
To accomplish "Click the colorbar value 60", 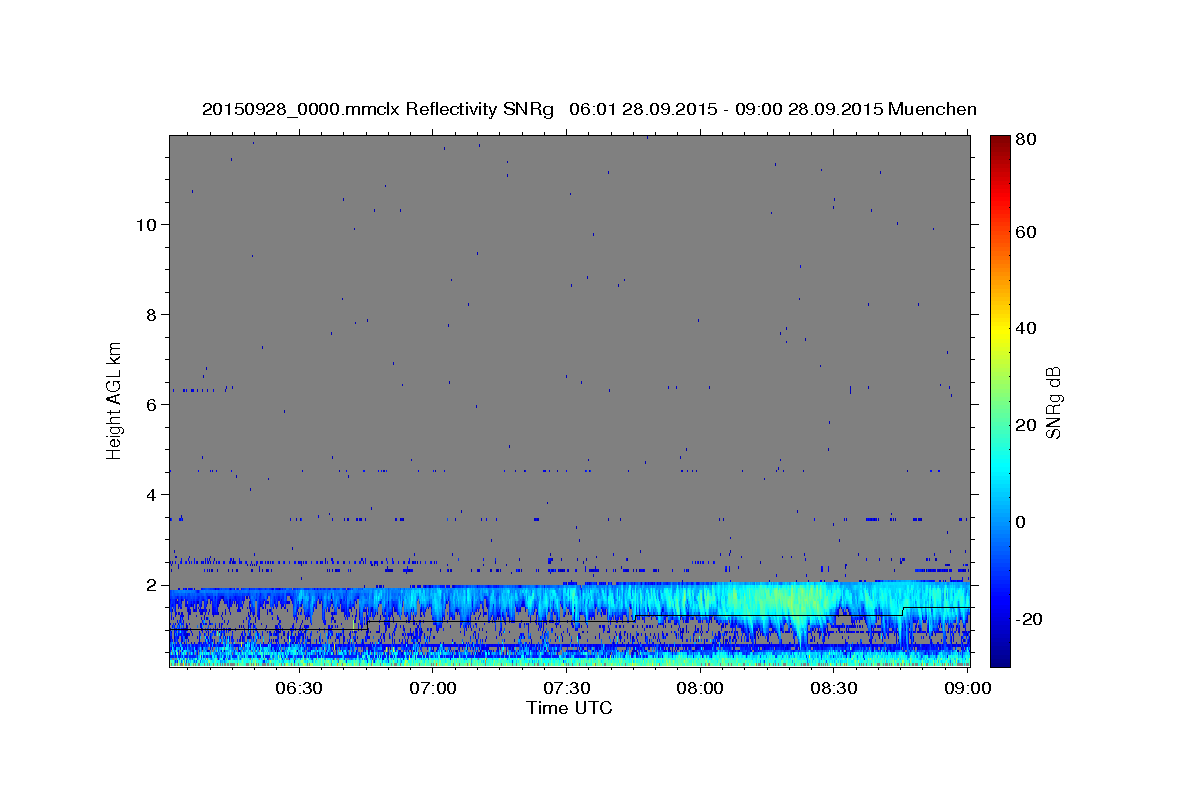I will point(1024,231).
